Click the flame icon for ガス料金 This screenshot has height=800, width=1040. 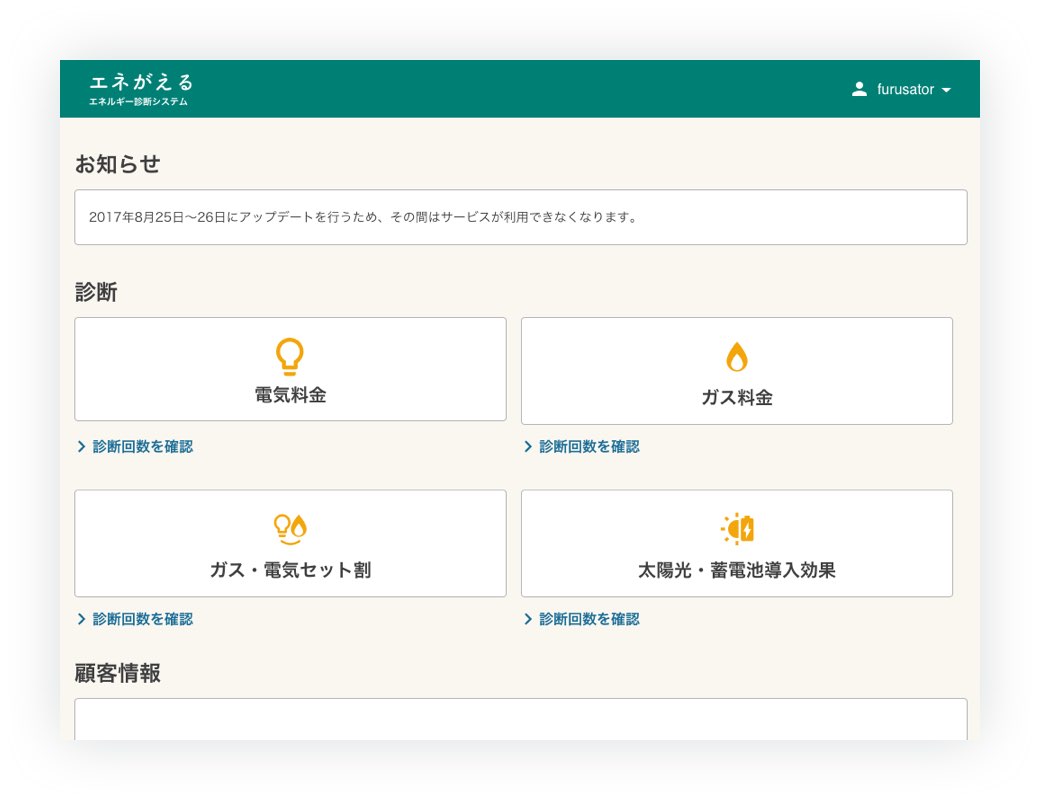tap(737, 357)
